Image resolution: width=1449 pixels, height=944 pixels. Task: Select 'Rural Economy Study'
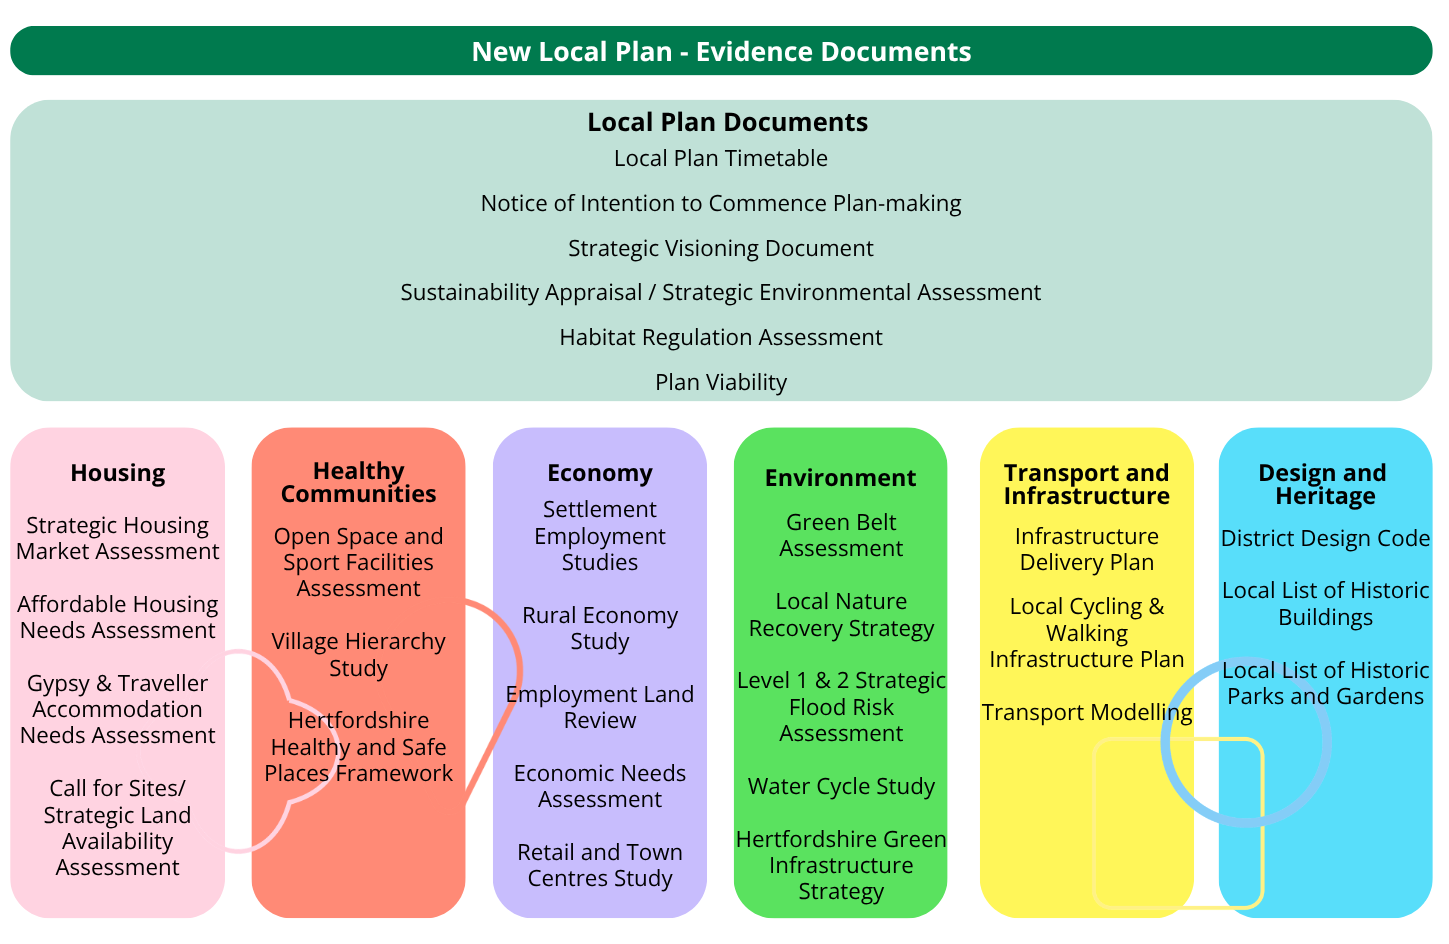pyautogui.click(x=600, y=628)
